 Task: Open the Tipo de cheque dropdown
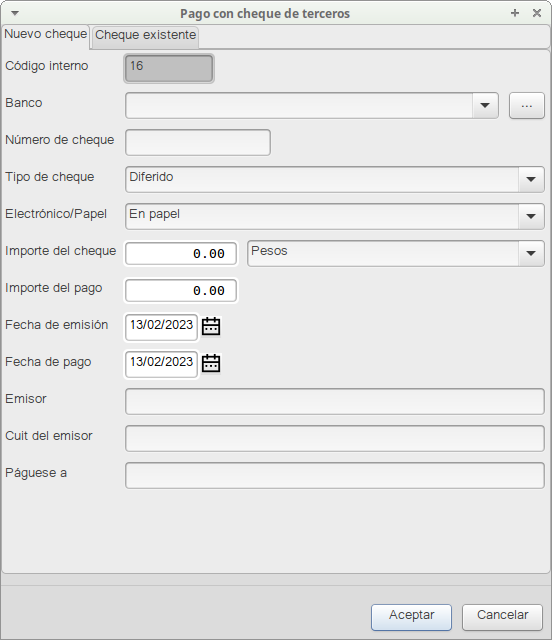(531, 180)
